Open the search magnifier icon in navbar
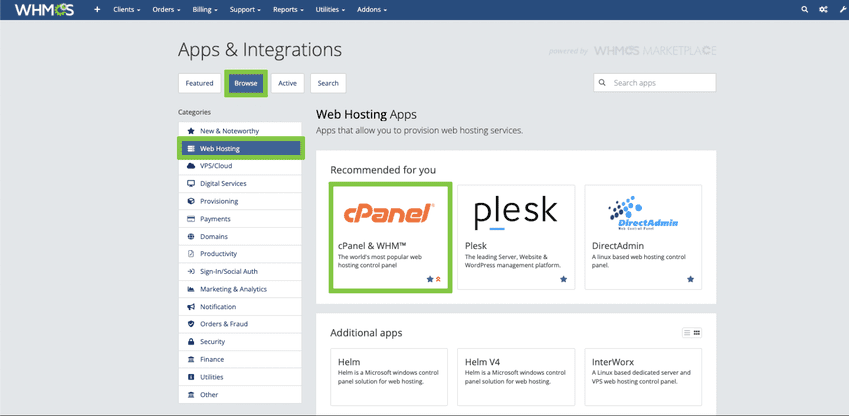The width and height of the screenshot is (849, 416). pyautogui.click(x=804, y=10)
